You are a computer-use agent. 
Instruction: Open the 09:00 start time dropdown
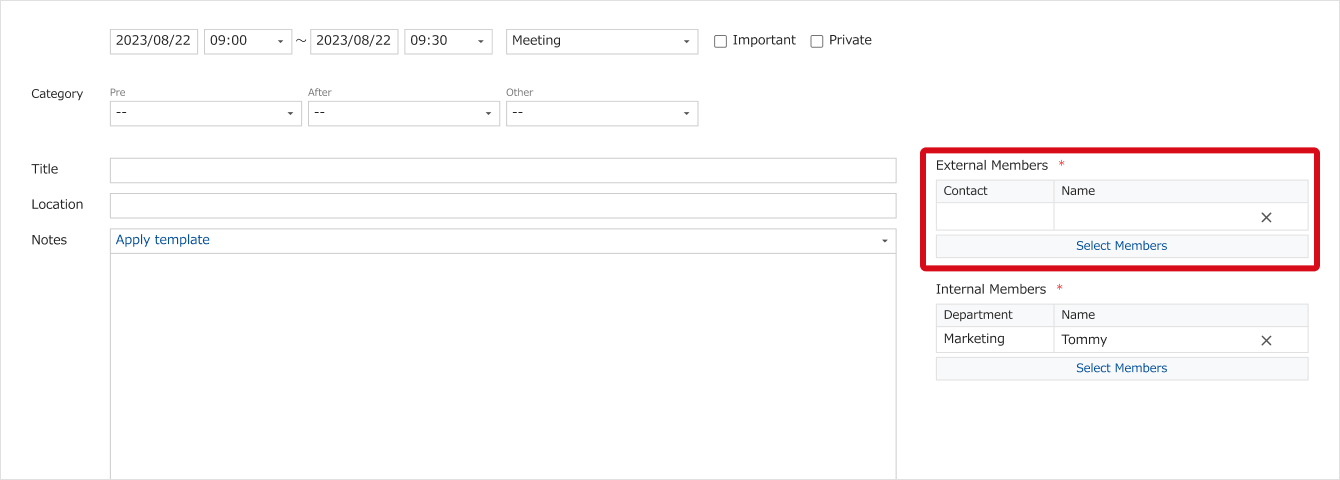pos(248,41)
